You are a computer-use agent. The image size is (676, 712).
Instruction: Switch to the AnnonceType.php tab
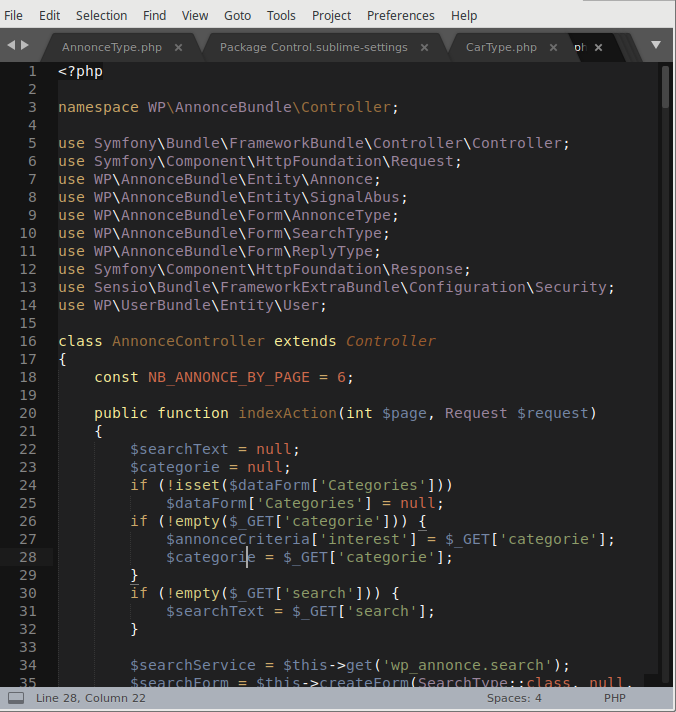[111, 47]
